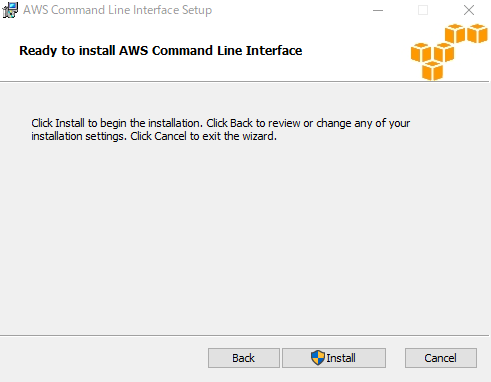
Task: Click the window title 'AWS Command Line Interface Setup'
Action: (x=117, y=10)
